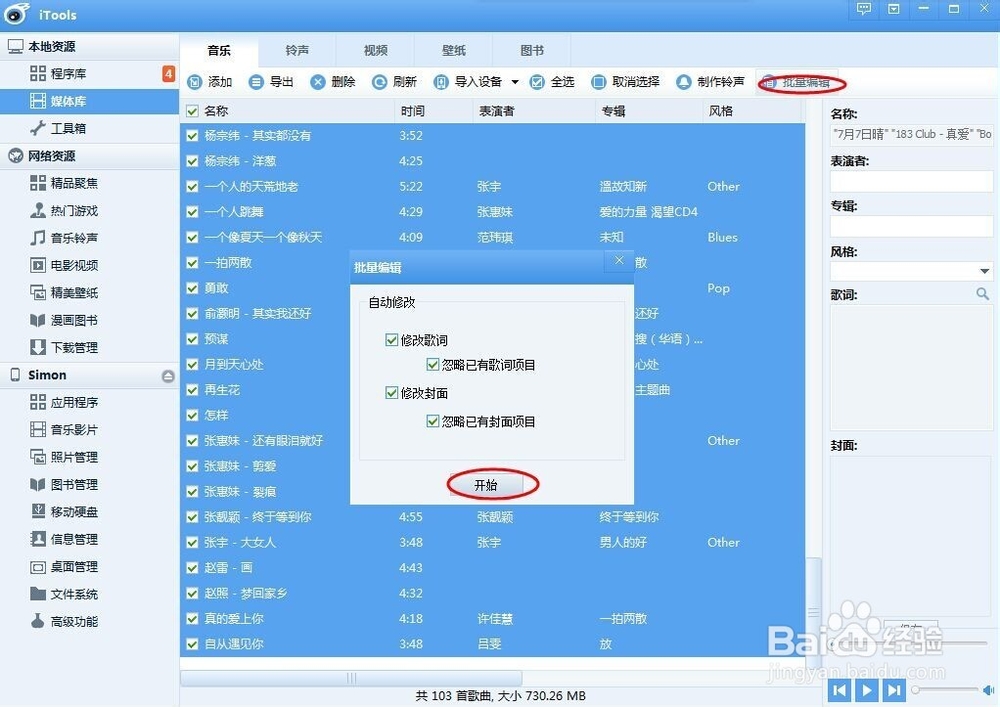Switch to the 图书 tab

pyautogui.click(x=532, y=50)
